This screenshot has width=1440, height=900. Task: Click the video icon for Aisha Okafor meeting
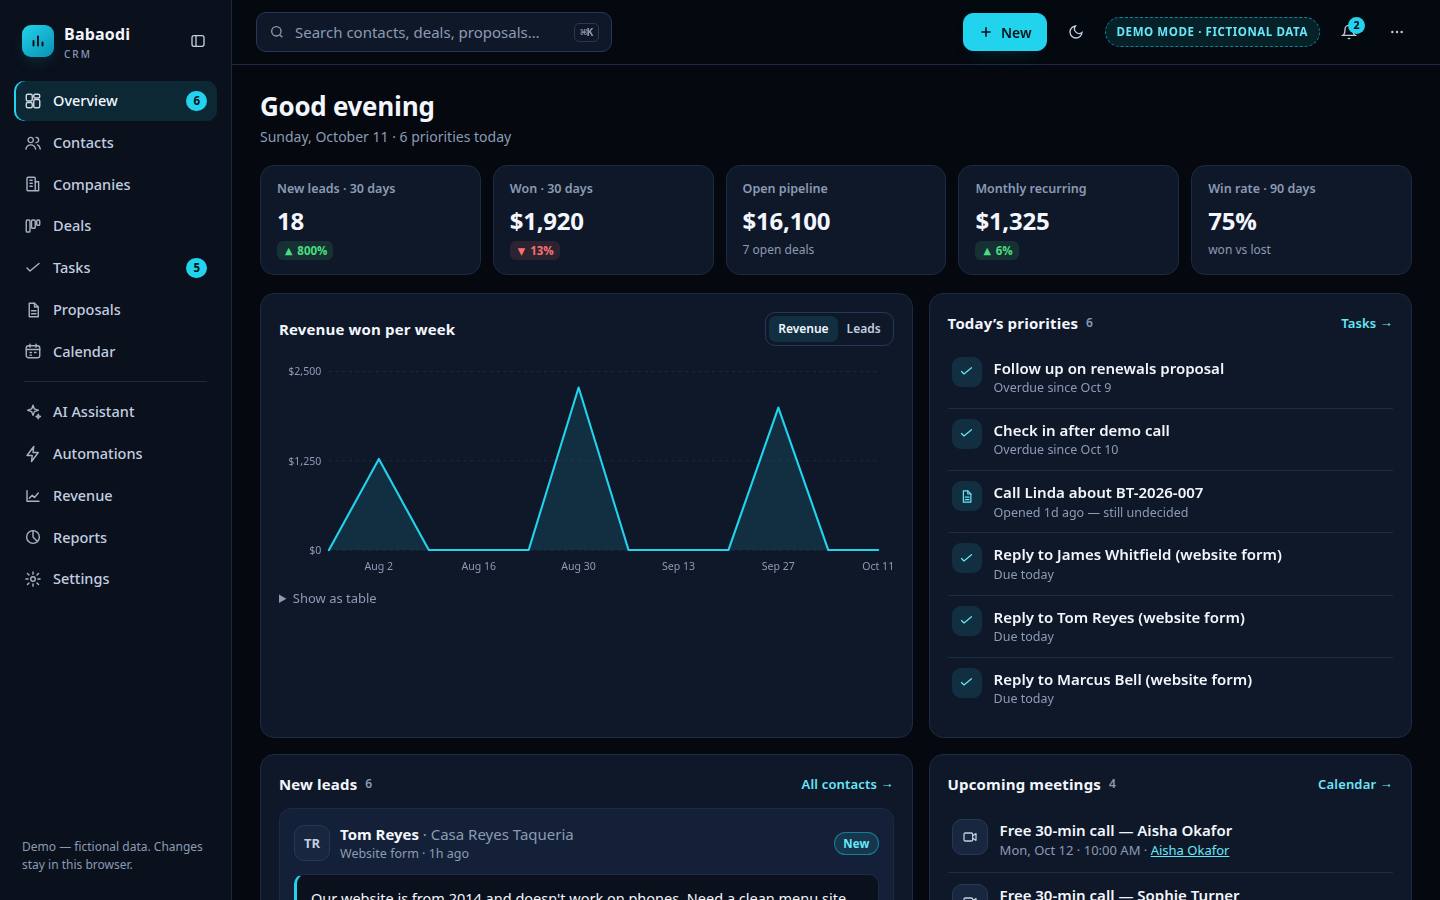(970, 837)
